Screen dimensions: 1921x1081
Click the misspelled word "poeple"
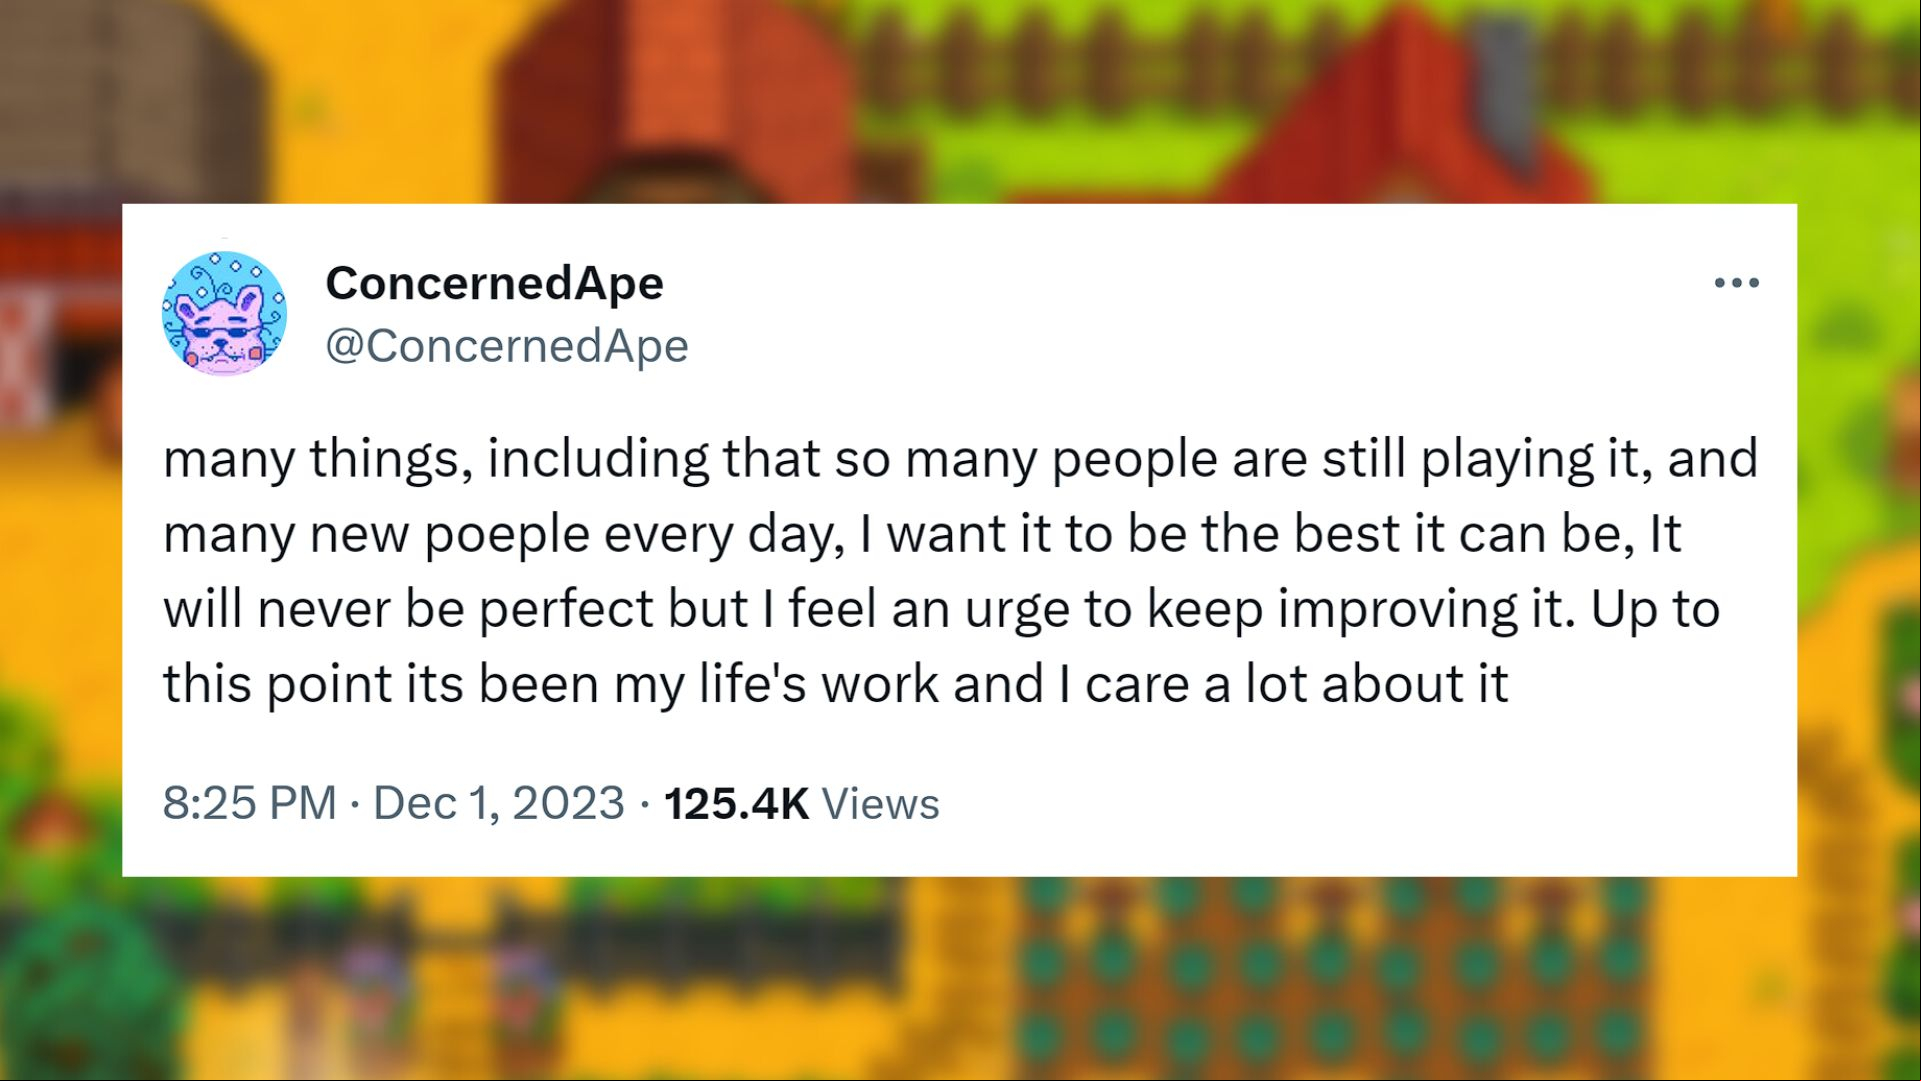coord(506,536)
